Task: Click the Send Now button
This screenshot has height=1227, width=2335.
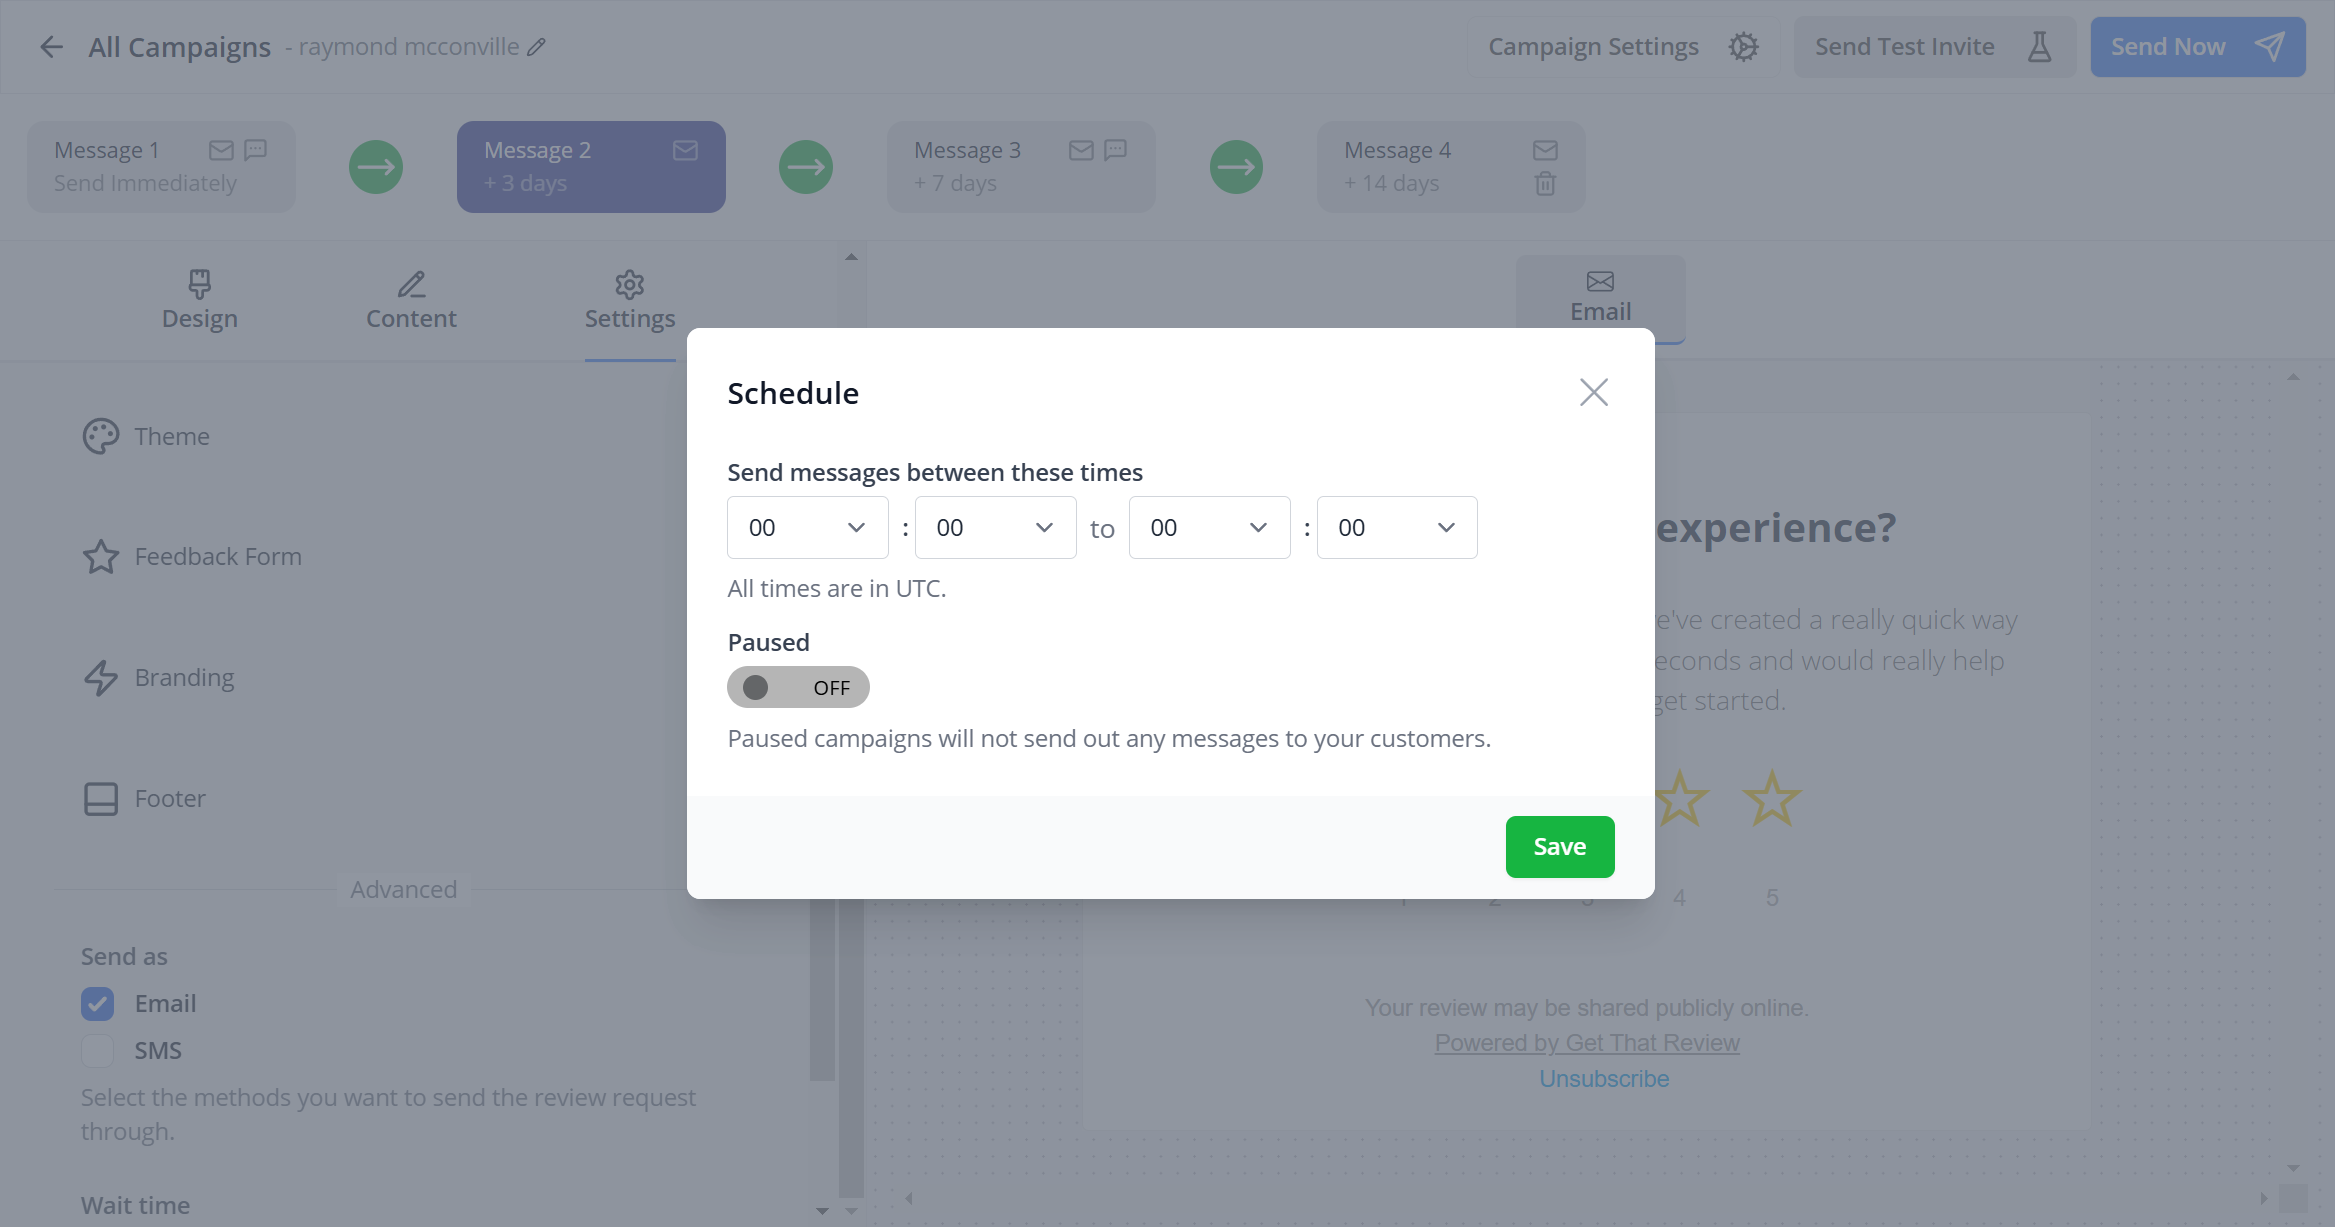Action: [2197, 47]
